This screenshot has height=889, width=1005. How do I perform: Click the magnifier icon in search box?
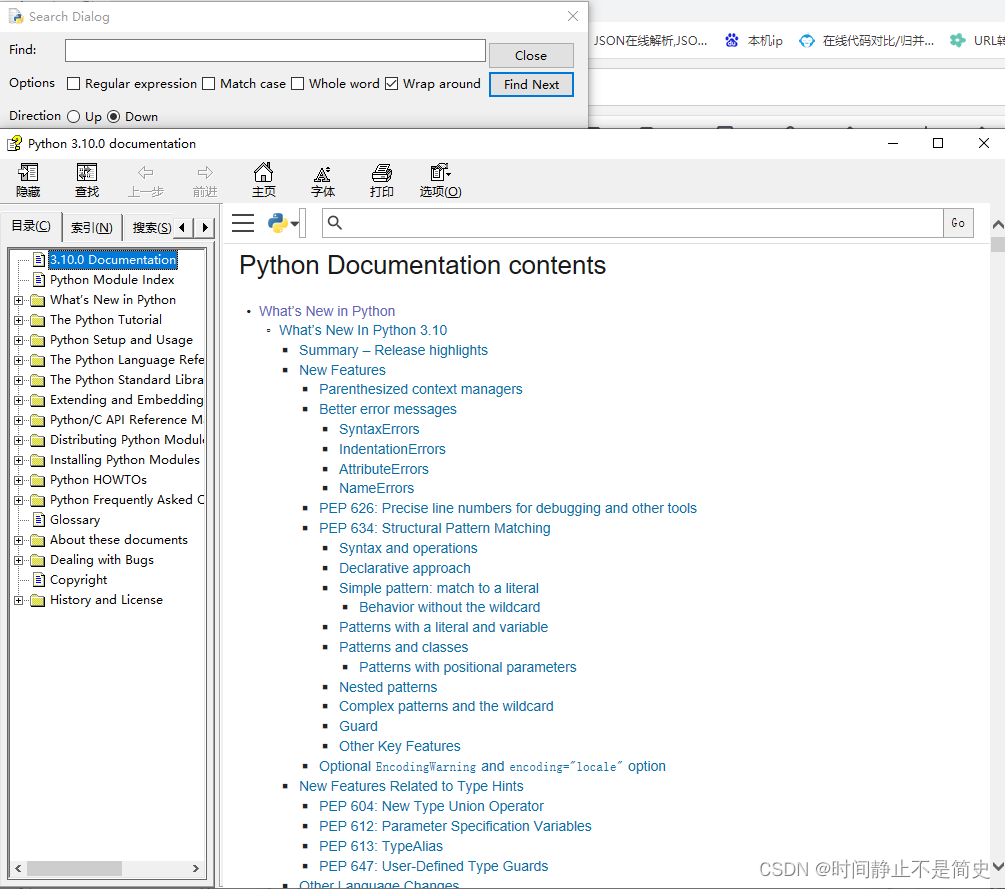coord(335,222)
